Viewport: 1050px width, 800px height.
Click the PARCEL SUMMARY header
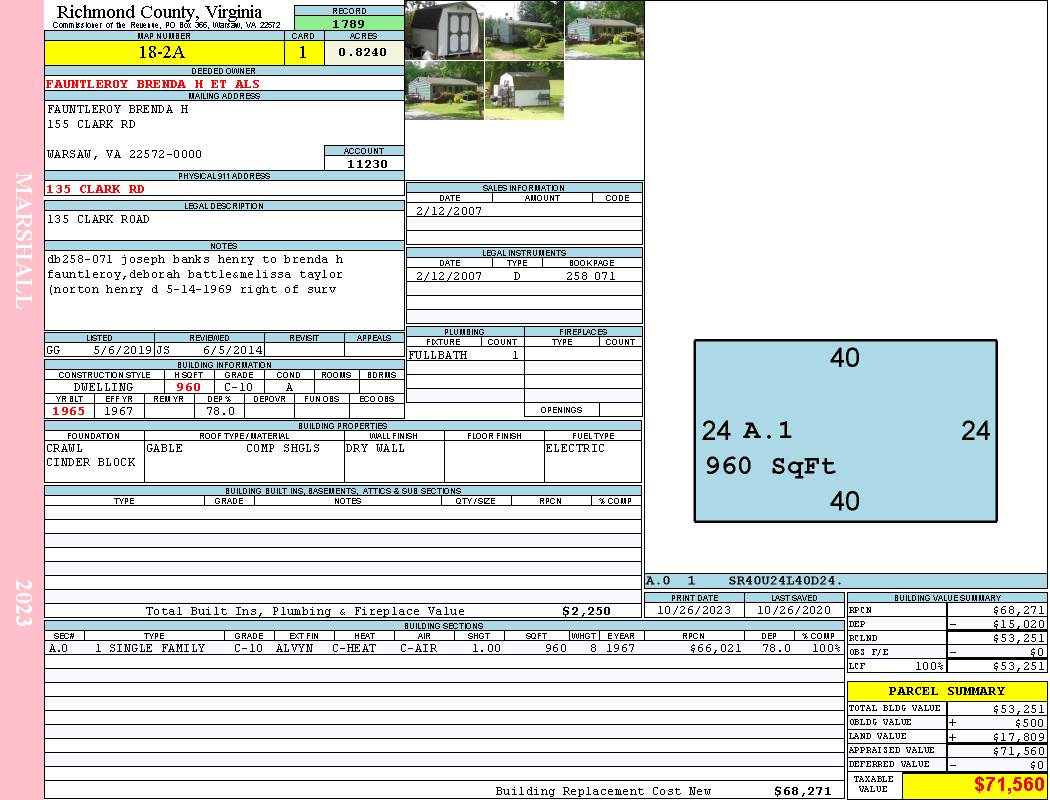[x=946, y=691]
